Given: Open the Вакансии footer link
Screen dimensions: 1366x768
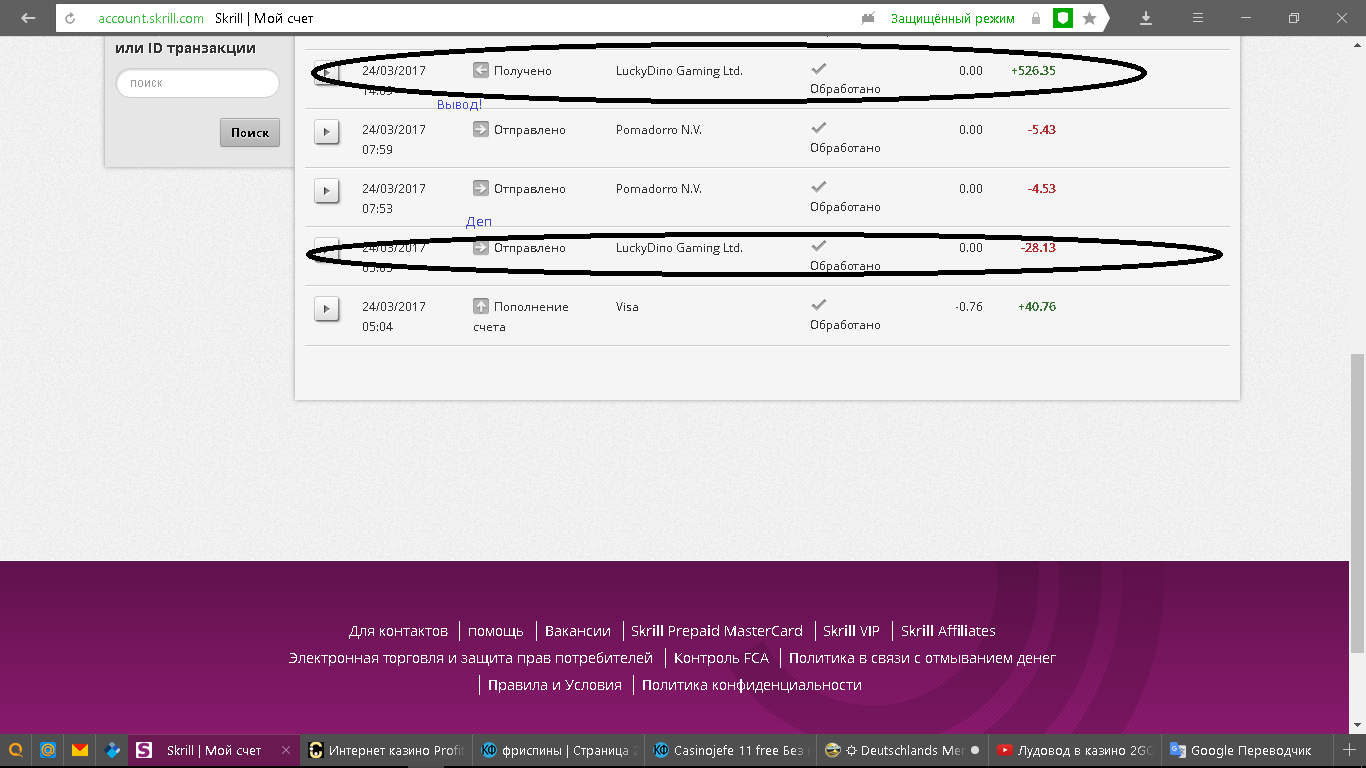Looking at the screenshot, I should [x=578, y=631].
